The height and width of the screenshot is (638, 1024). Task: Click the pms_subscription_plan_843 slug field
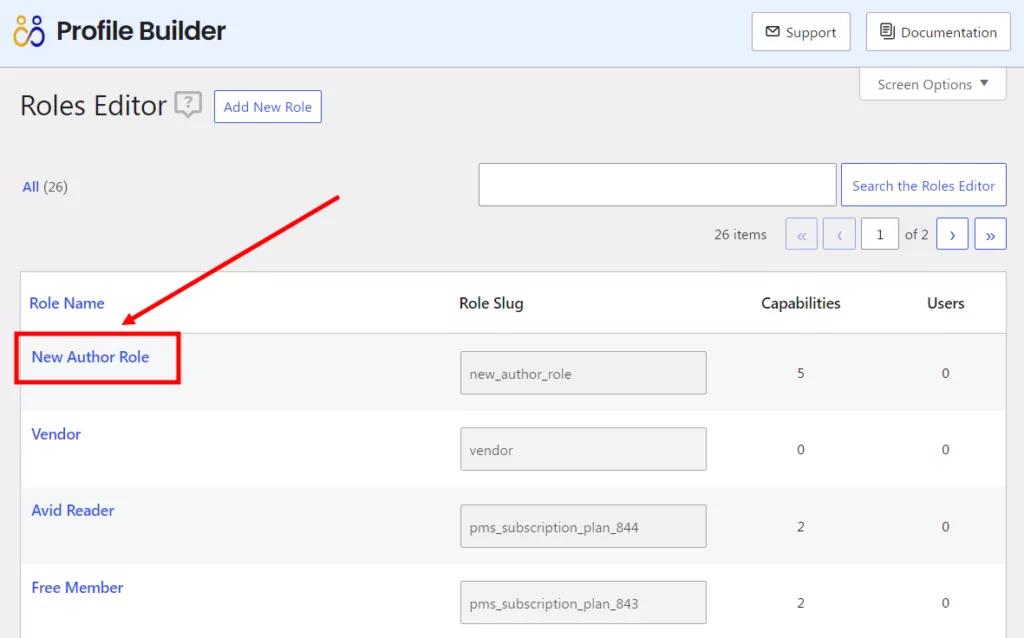[583, 602]
